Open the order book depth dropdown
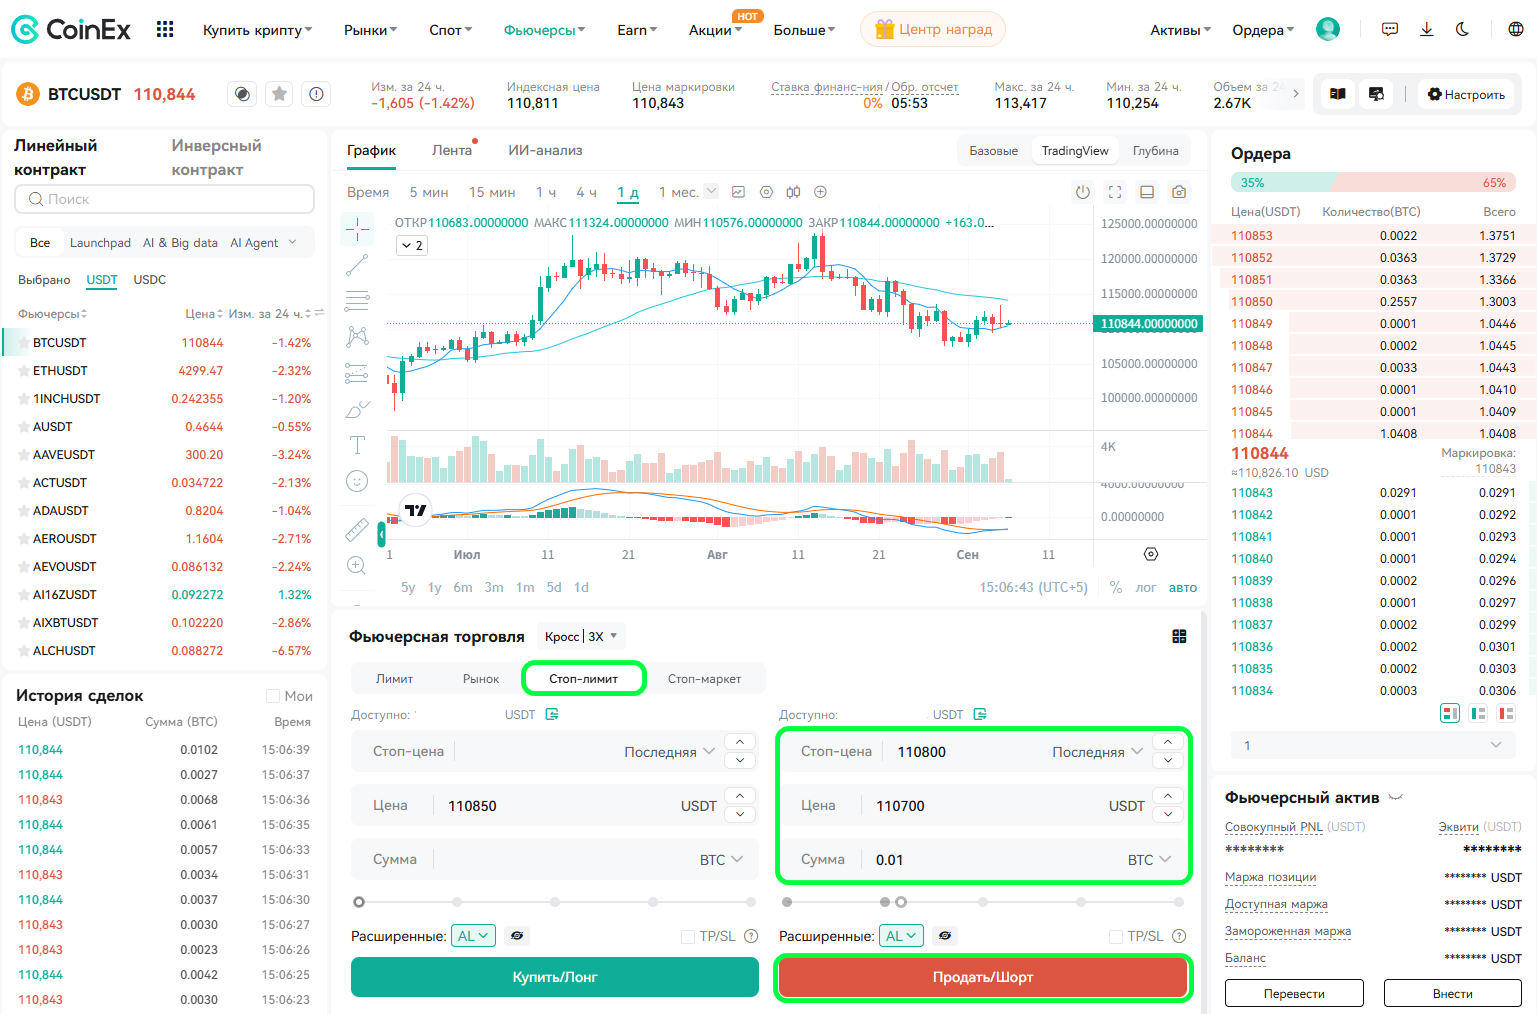Image resolution: width=1537 pixels, height=1014 pixels. 1372,745
